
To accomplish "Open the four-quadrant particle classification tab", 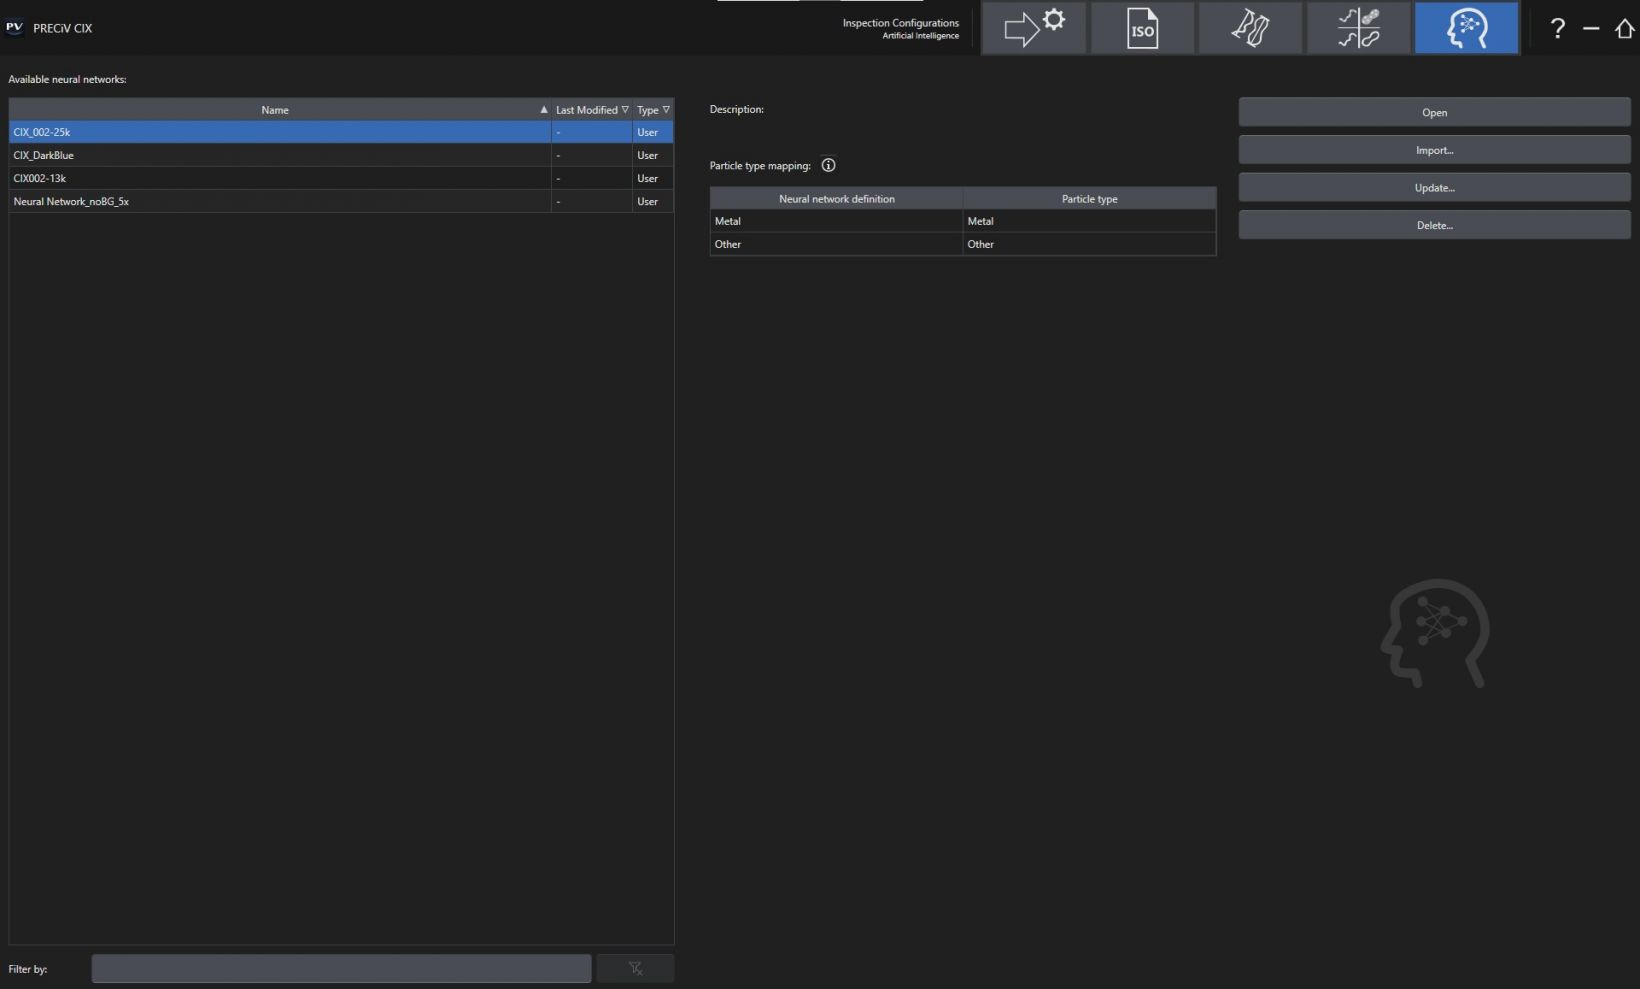I will pos(1358,28).
